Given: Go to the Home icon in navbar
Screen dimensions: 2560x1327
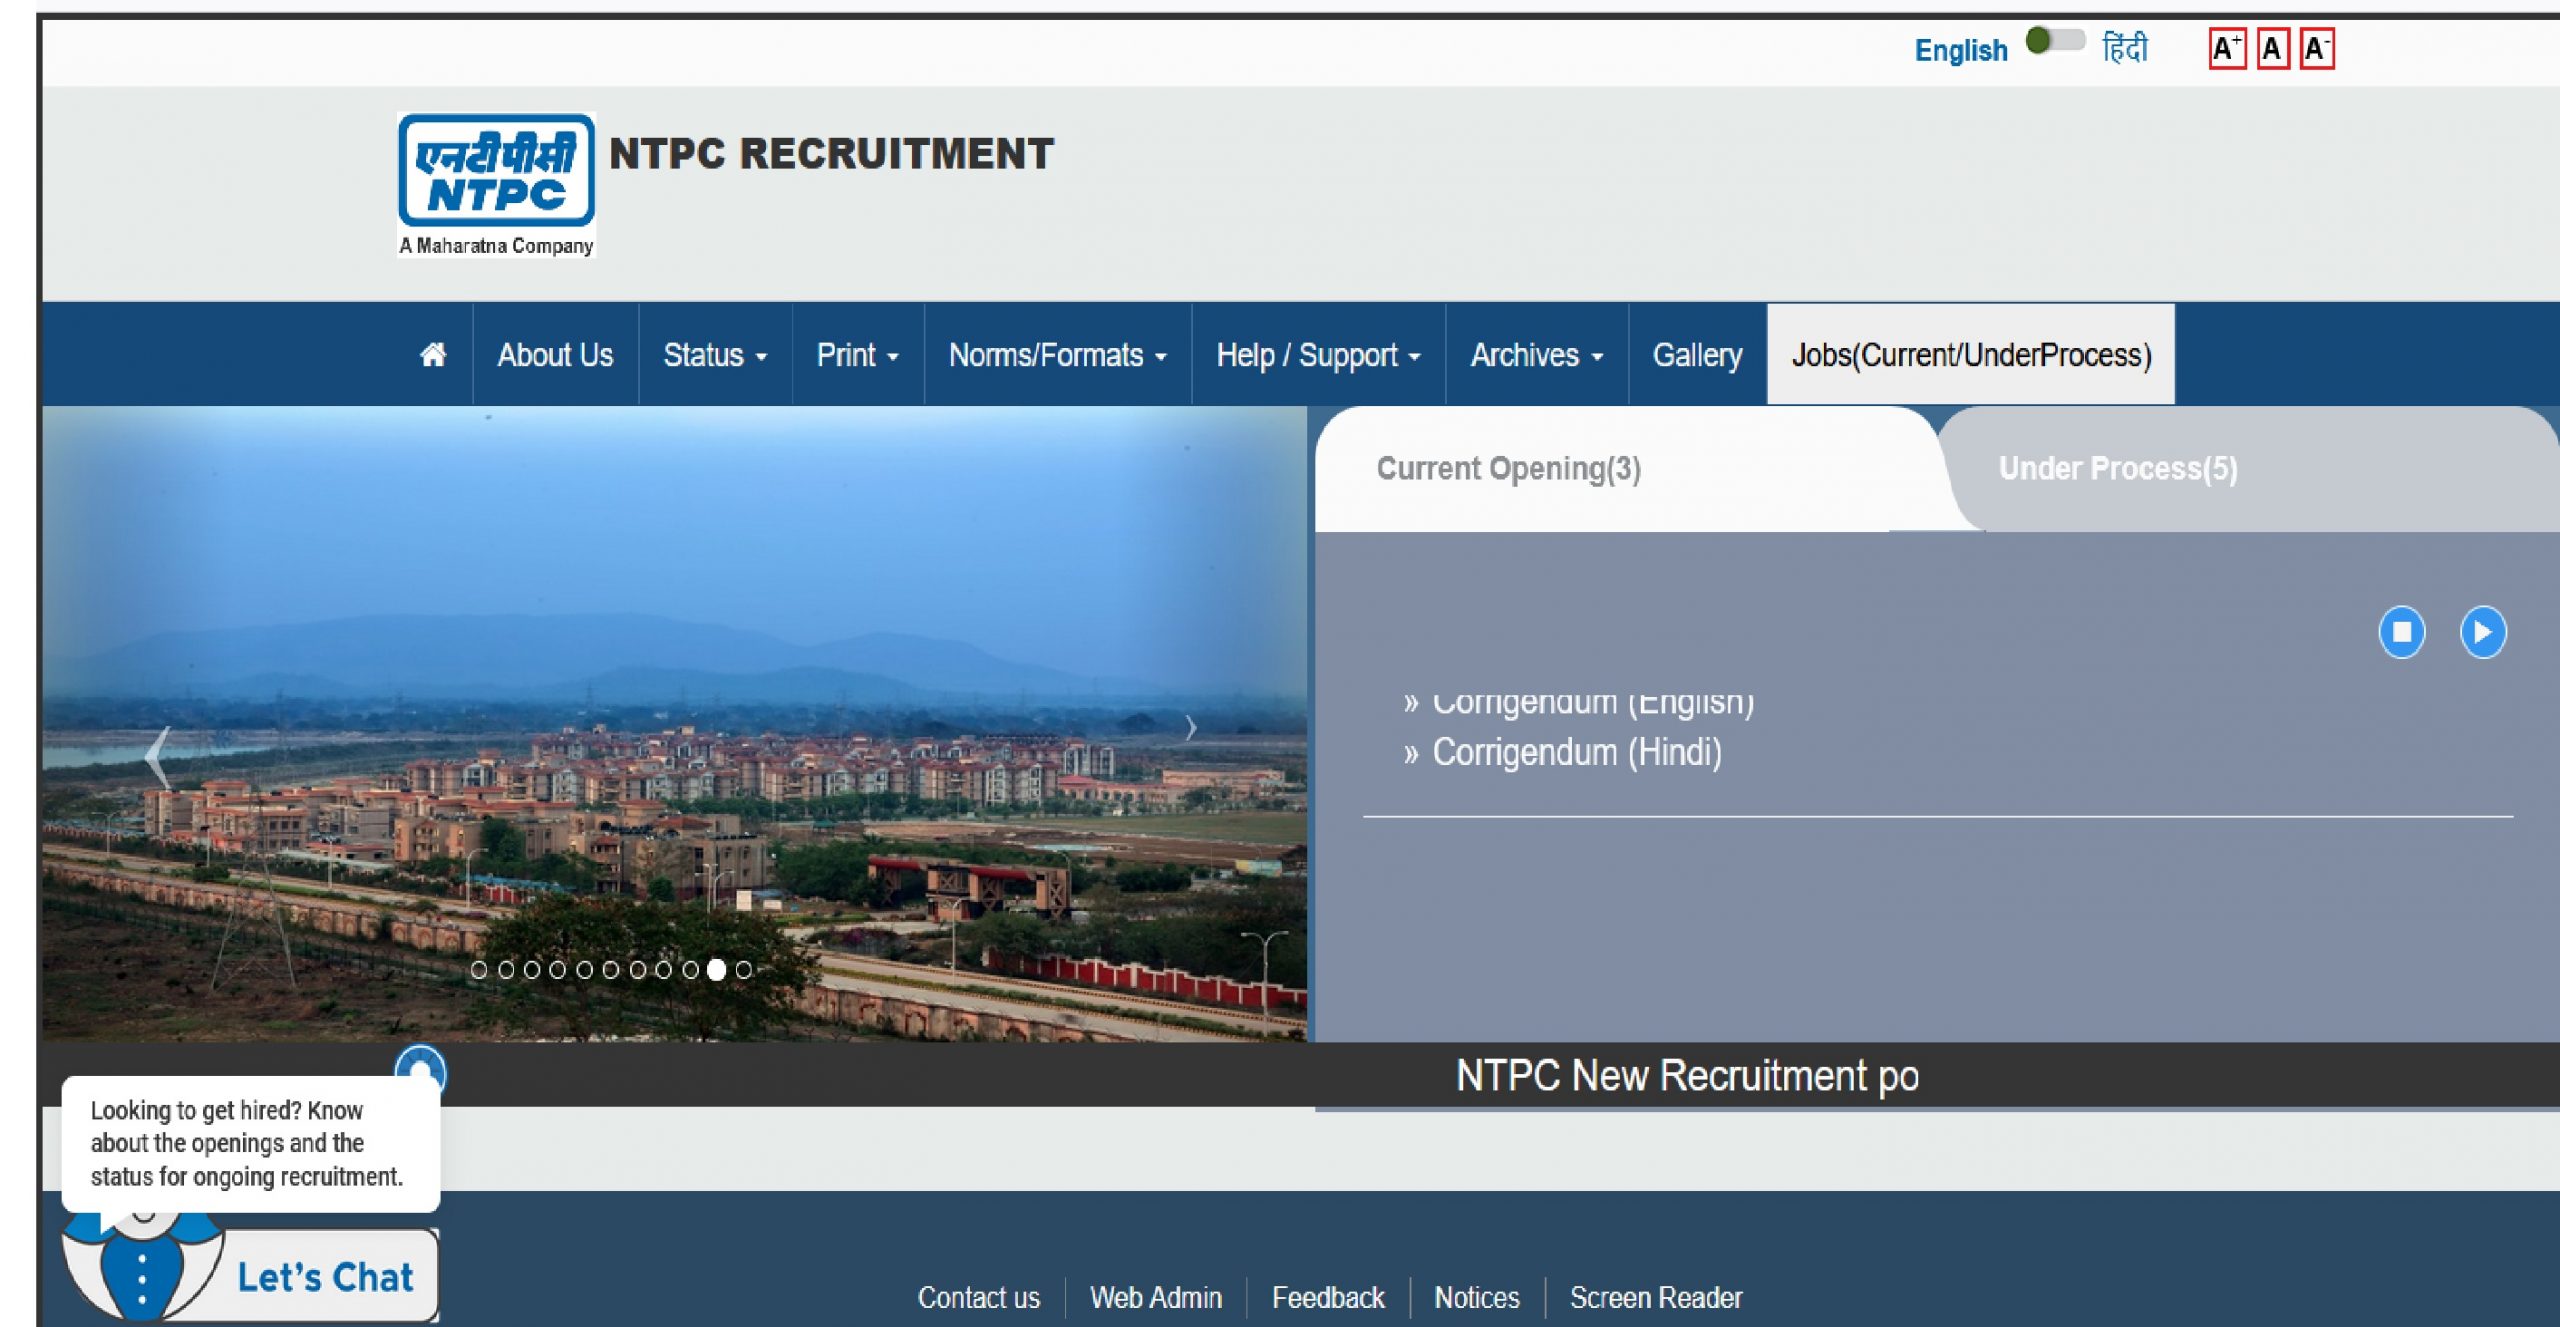Looking at the screenshot, I should [433, 355].
